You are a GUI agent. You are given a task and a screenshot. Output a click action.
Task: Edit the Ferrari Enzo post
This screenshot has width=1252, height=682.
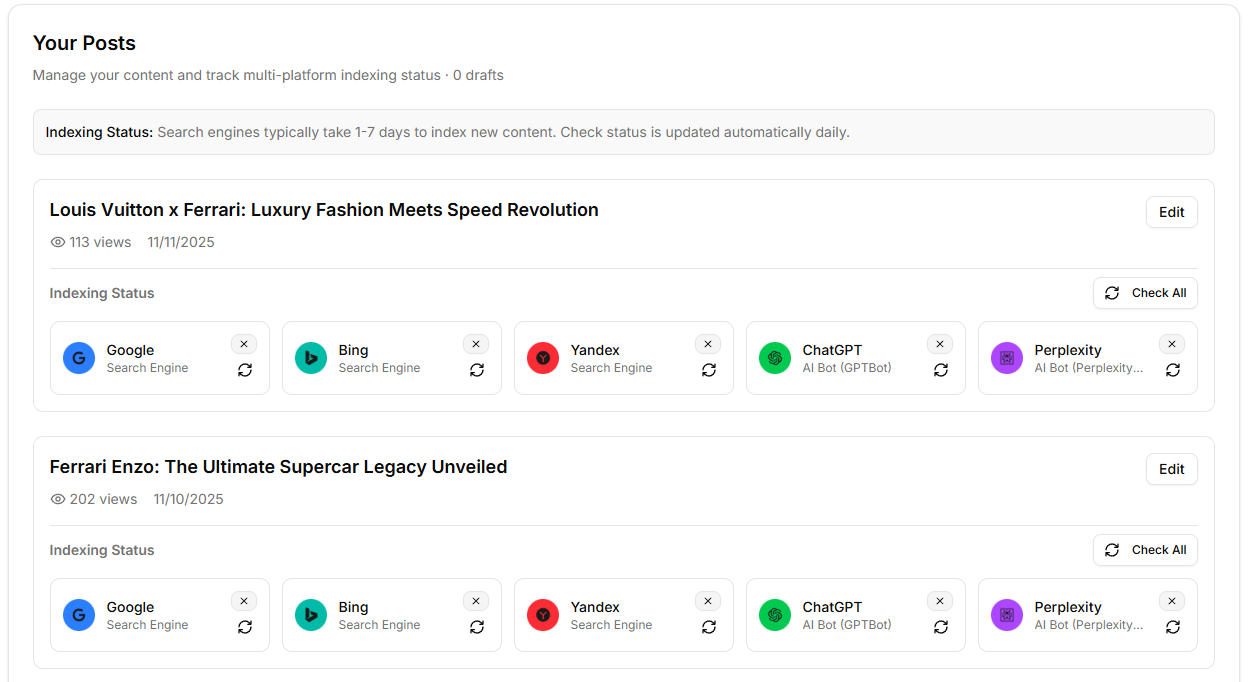[x=1171, y=469]
